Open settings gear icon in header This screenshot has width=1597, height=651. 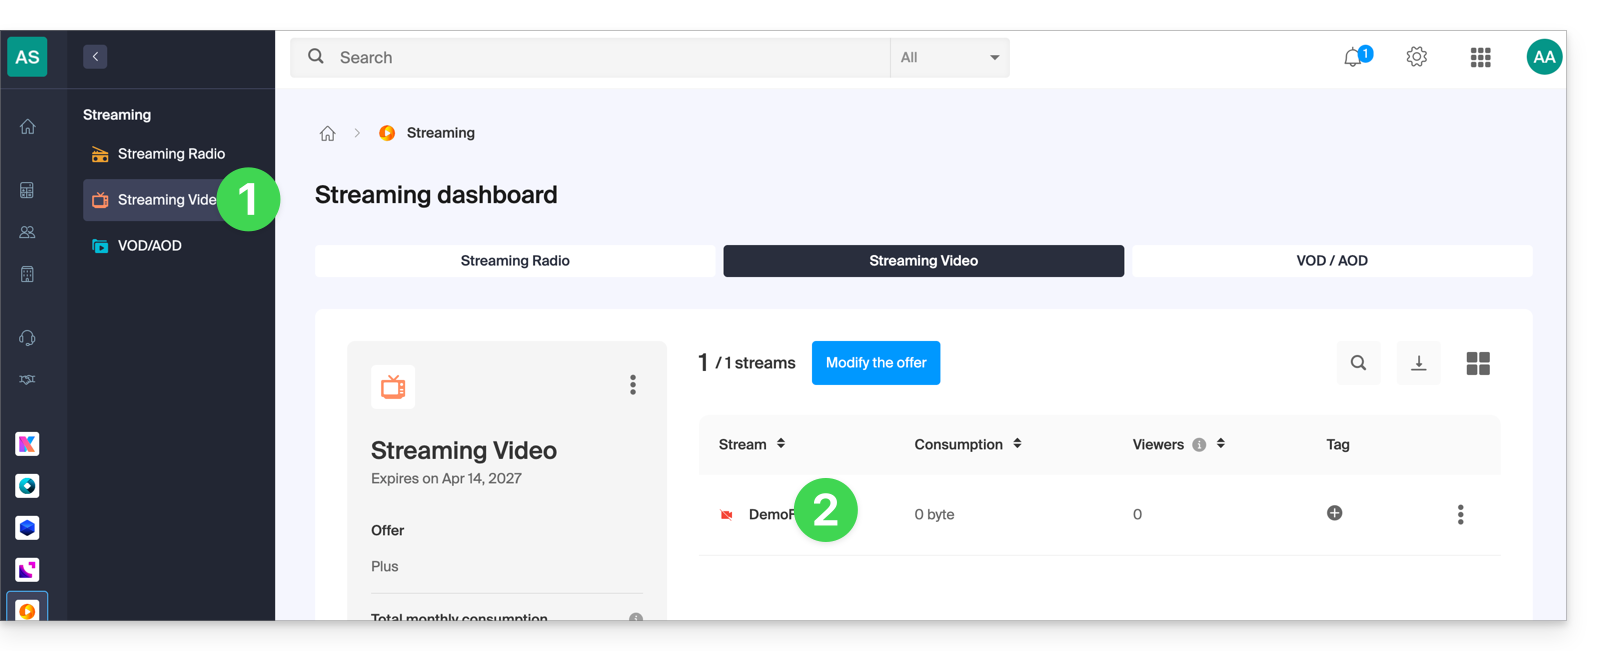[1416, 57]
